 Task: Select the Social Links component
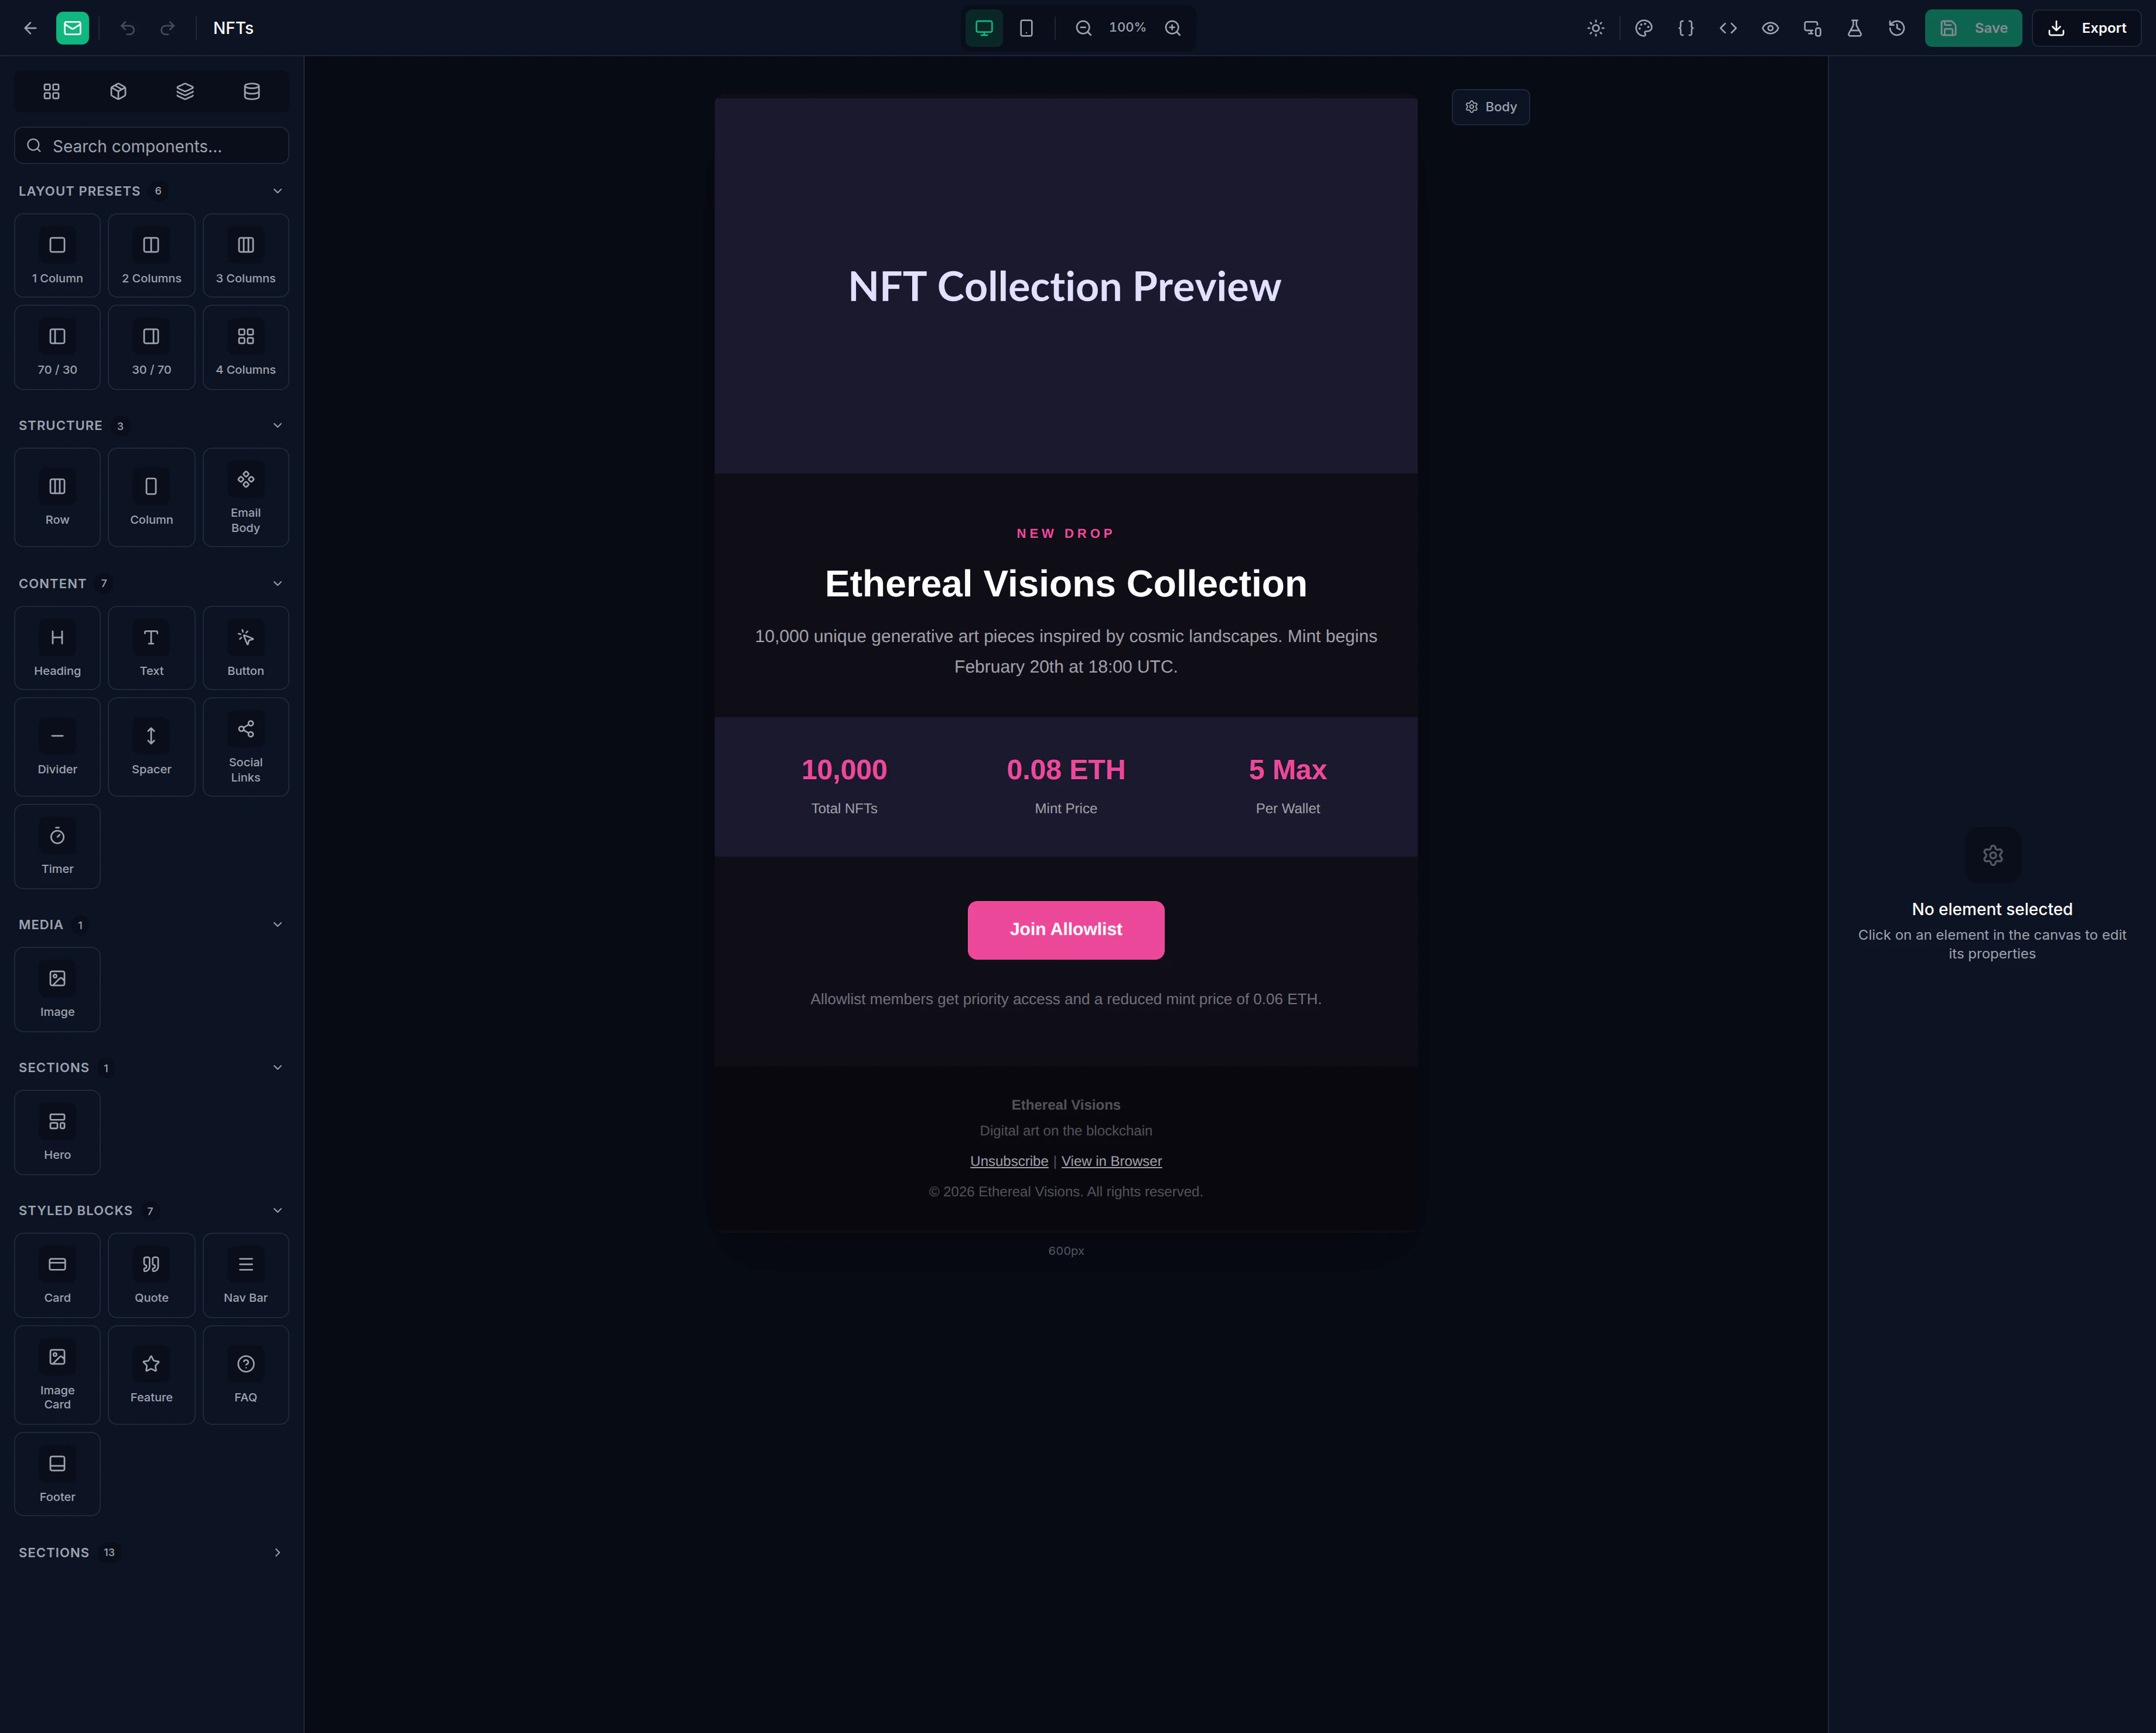tap(245, 746)
